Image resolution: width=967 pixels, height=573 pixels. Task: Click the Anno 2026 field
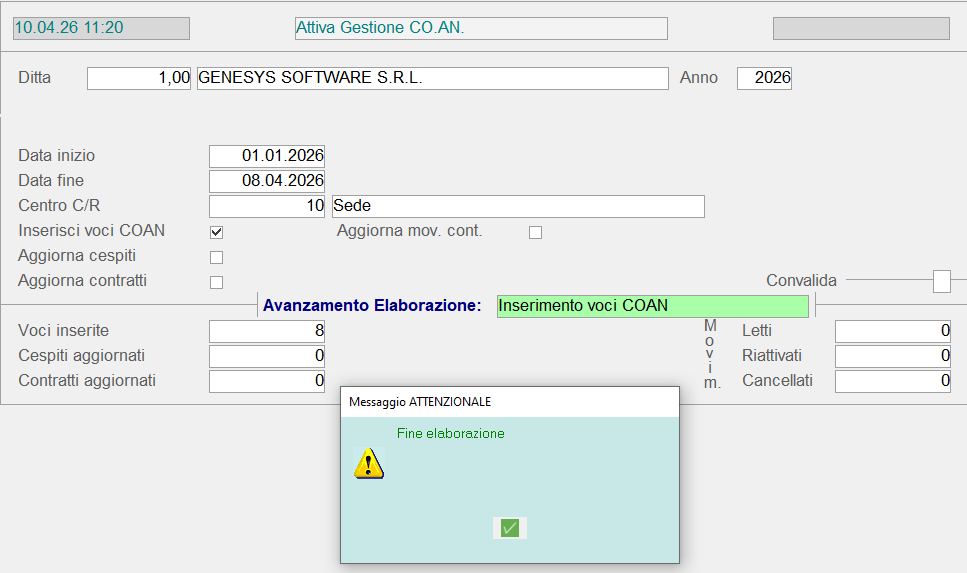pyautogui.click(x=764, y=78)
